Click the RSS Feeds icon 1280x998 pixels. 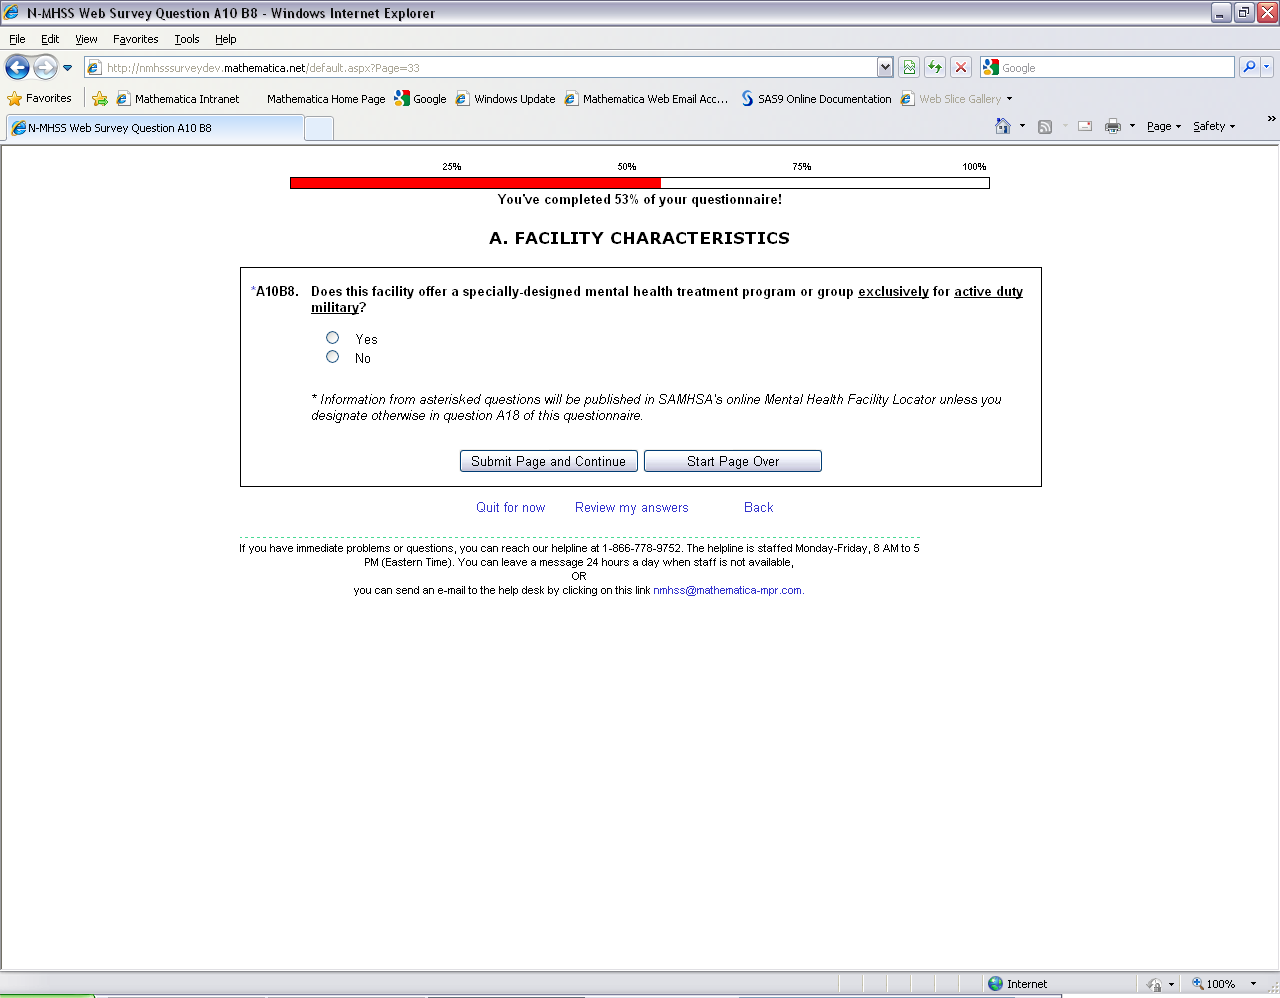coord(1045,126)
